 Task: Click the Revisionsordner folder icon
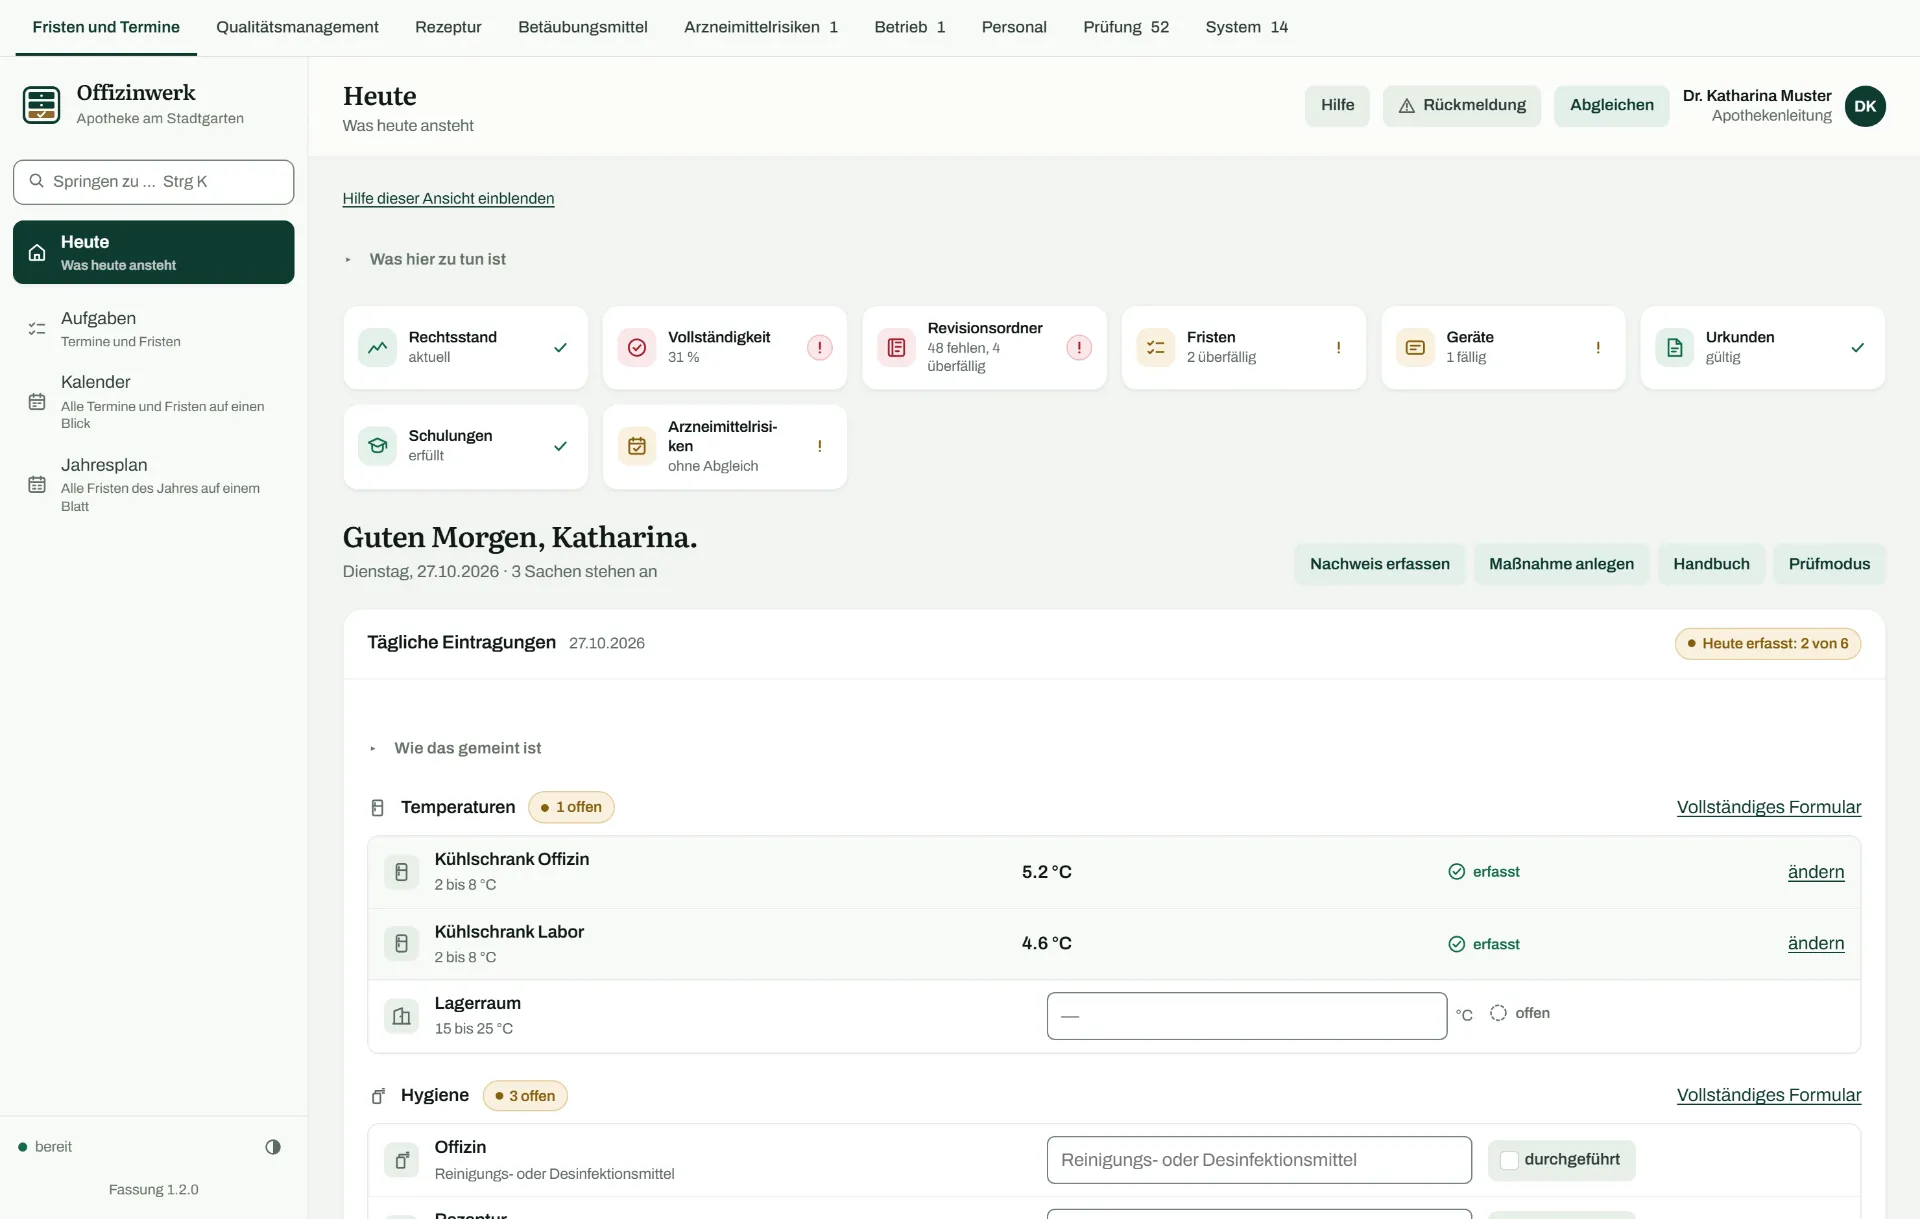click(896, 347)
